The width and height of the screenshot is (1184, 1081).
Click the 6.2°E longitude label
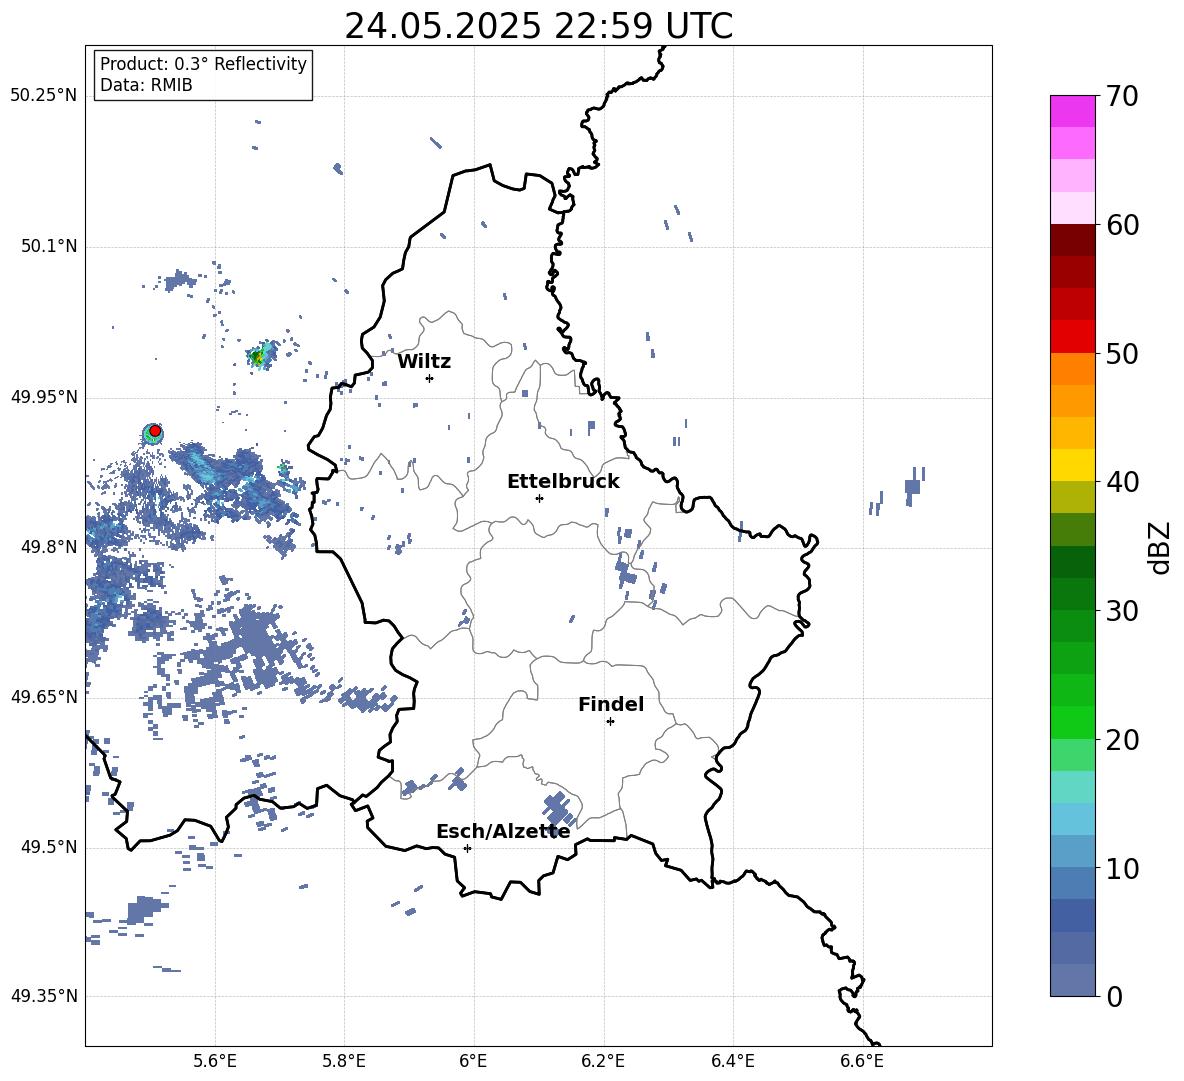pos(603,1061)
